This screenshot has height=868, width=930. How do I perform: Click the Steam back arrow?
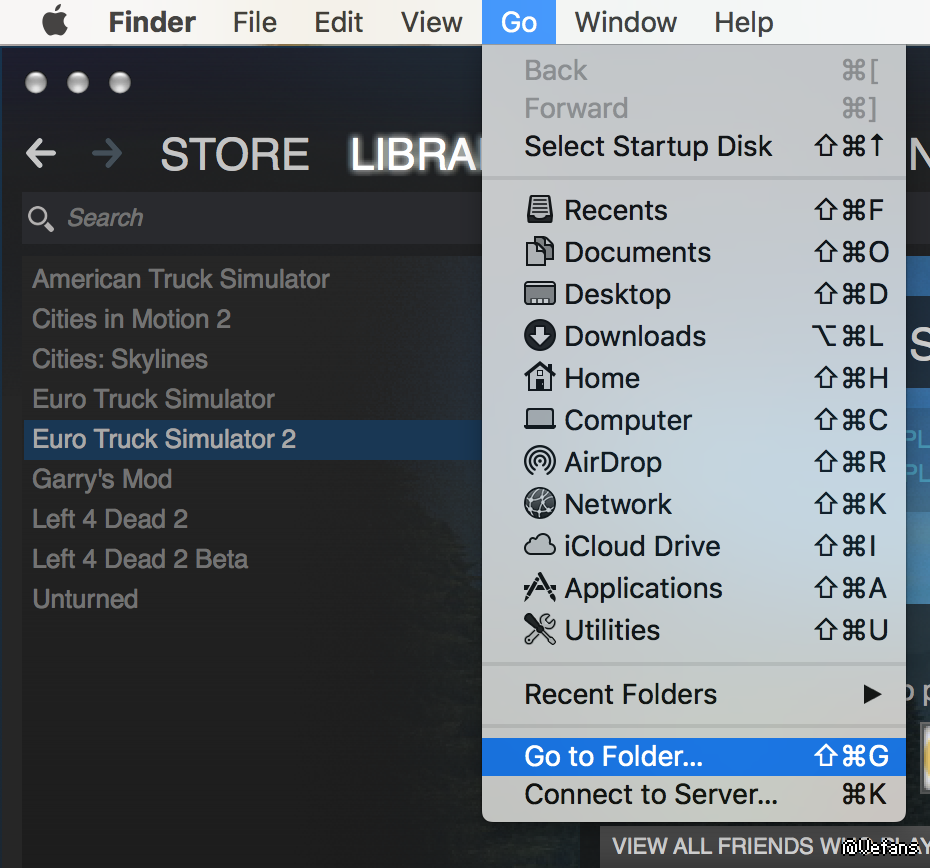click(41, 153)
